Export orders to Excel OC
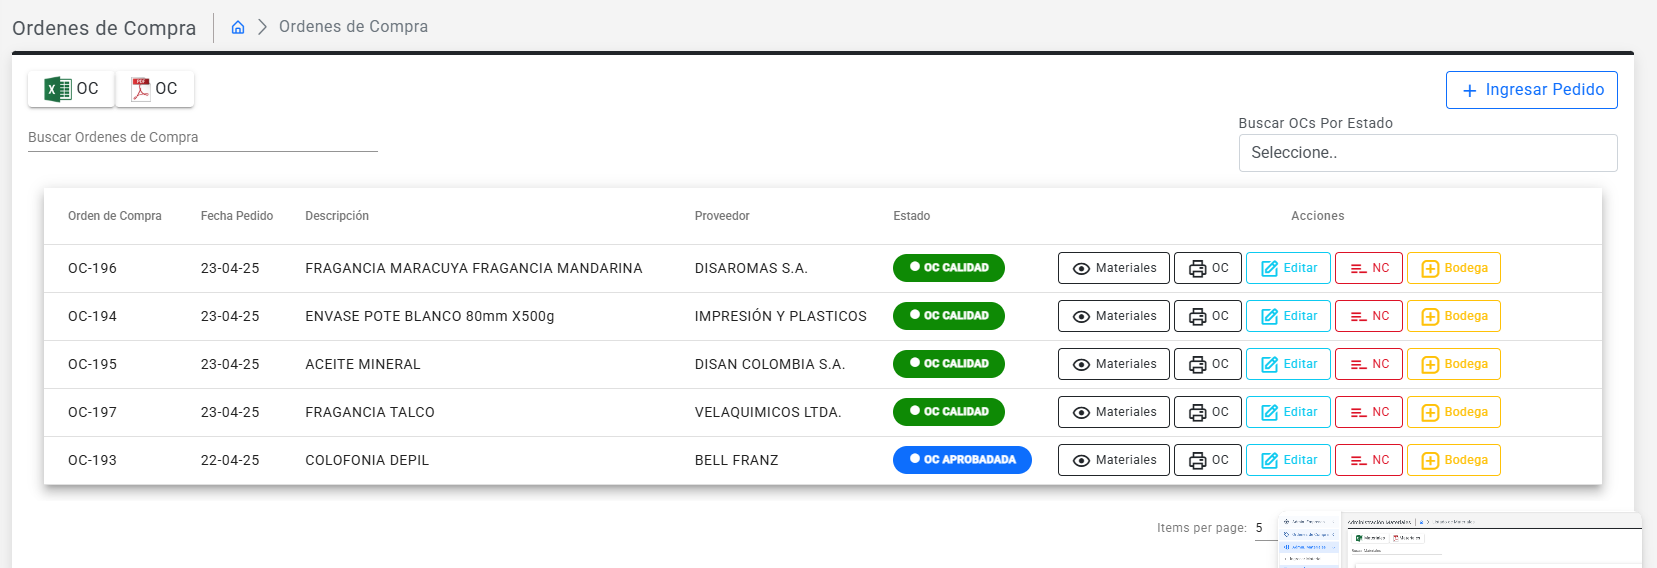The image size is (1657, 568). tap(71, 89)
